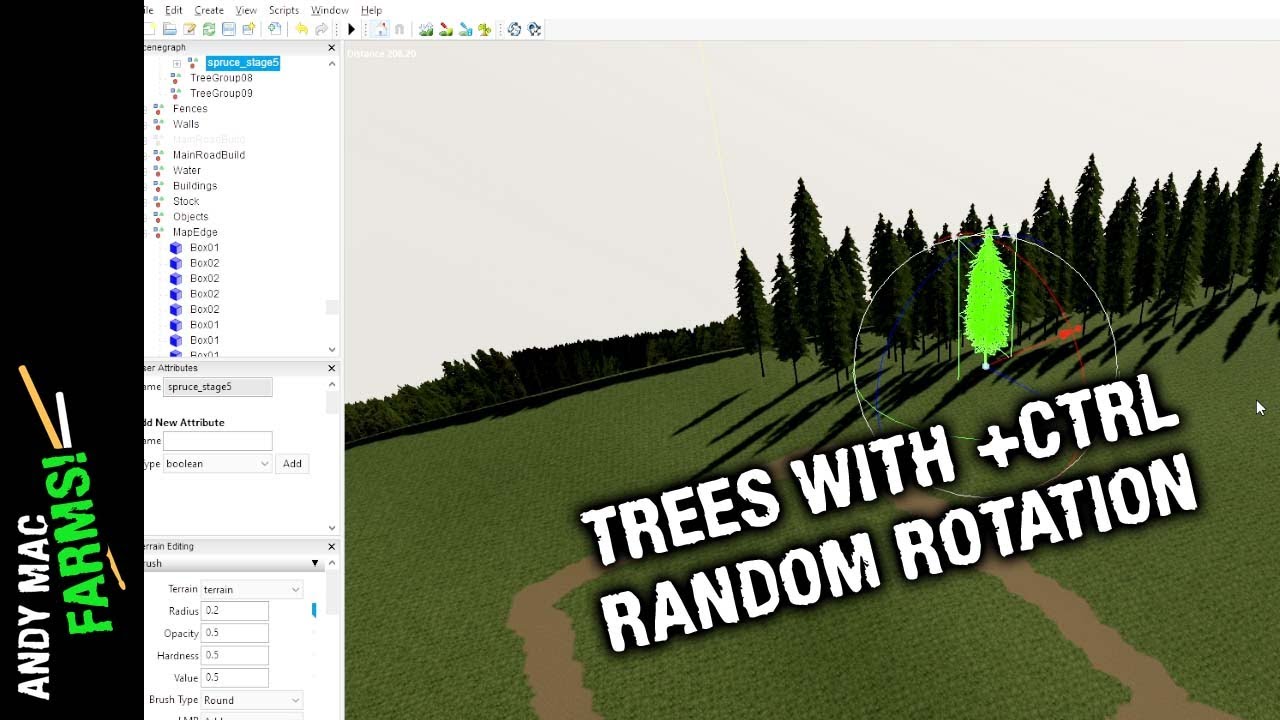Open the Edit menu
Image resolution: width=1280 pixels, height=720 pixels.
pos(174,10)
